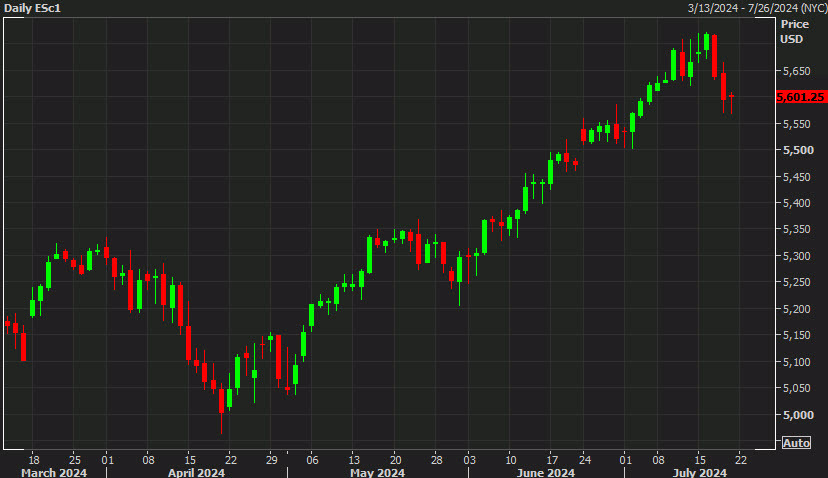This screenshot has height=478, width=828.
Task: Select the April 2024 month label
Action: pyautogui.click(x=196, y=472)
